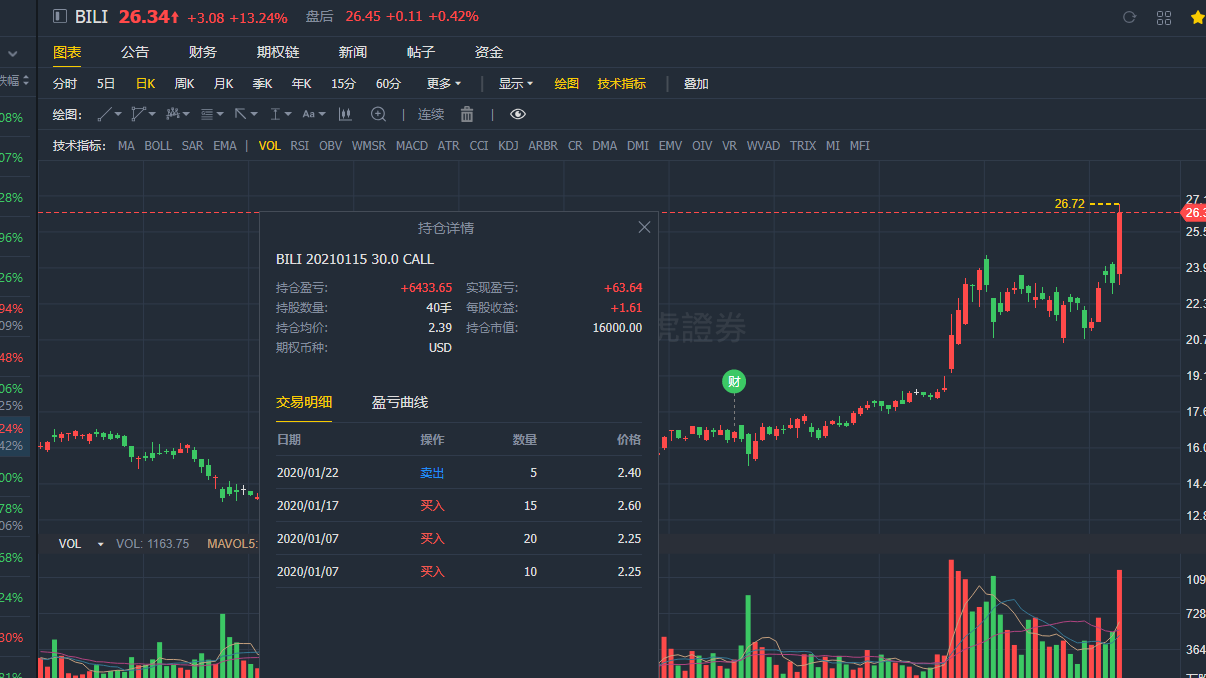Enable the EMA indicator
The image size is (1206, 678).
coord(225,146)
